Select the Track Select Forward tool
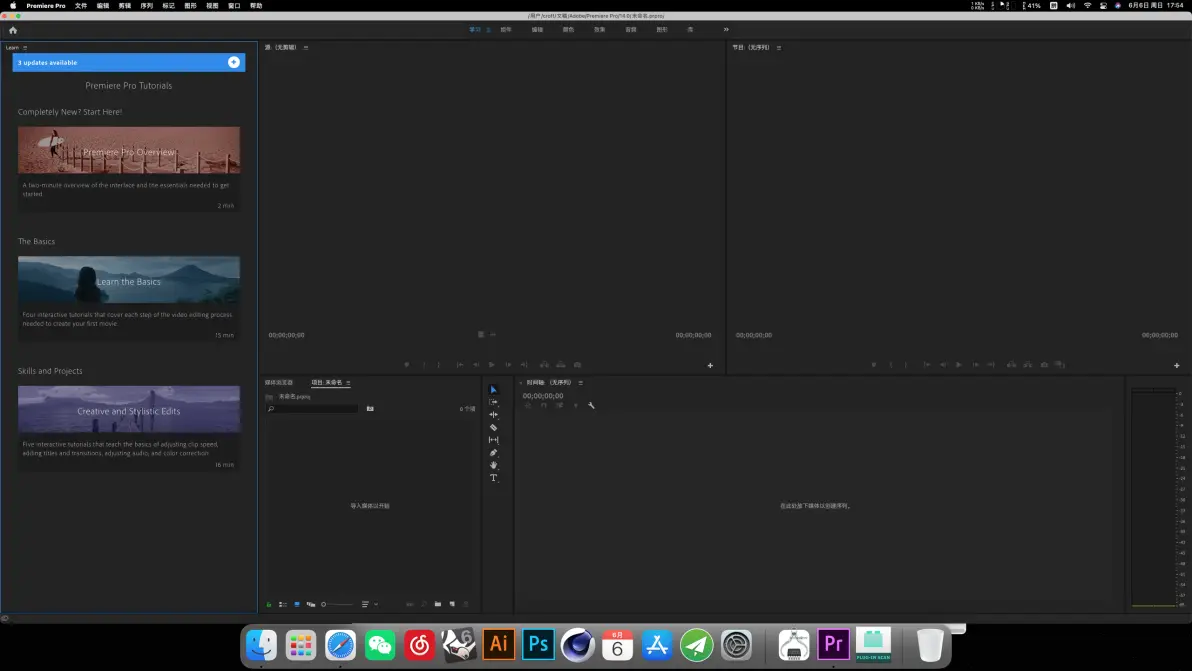The height and width of the screenshot is (671, 1192). [493, 402]
